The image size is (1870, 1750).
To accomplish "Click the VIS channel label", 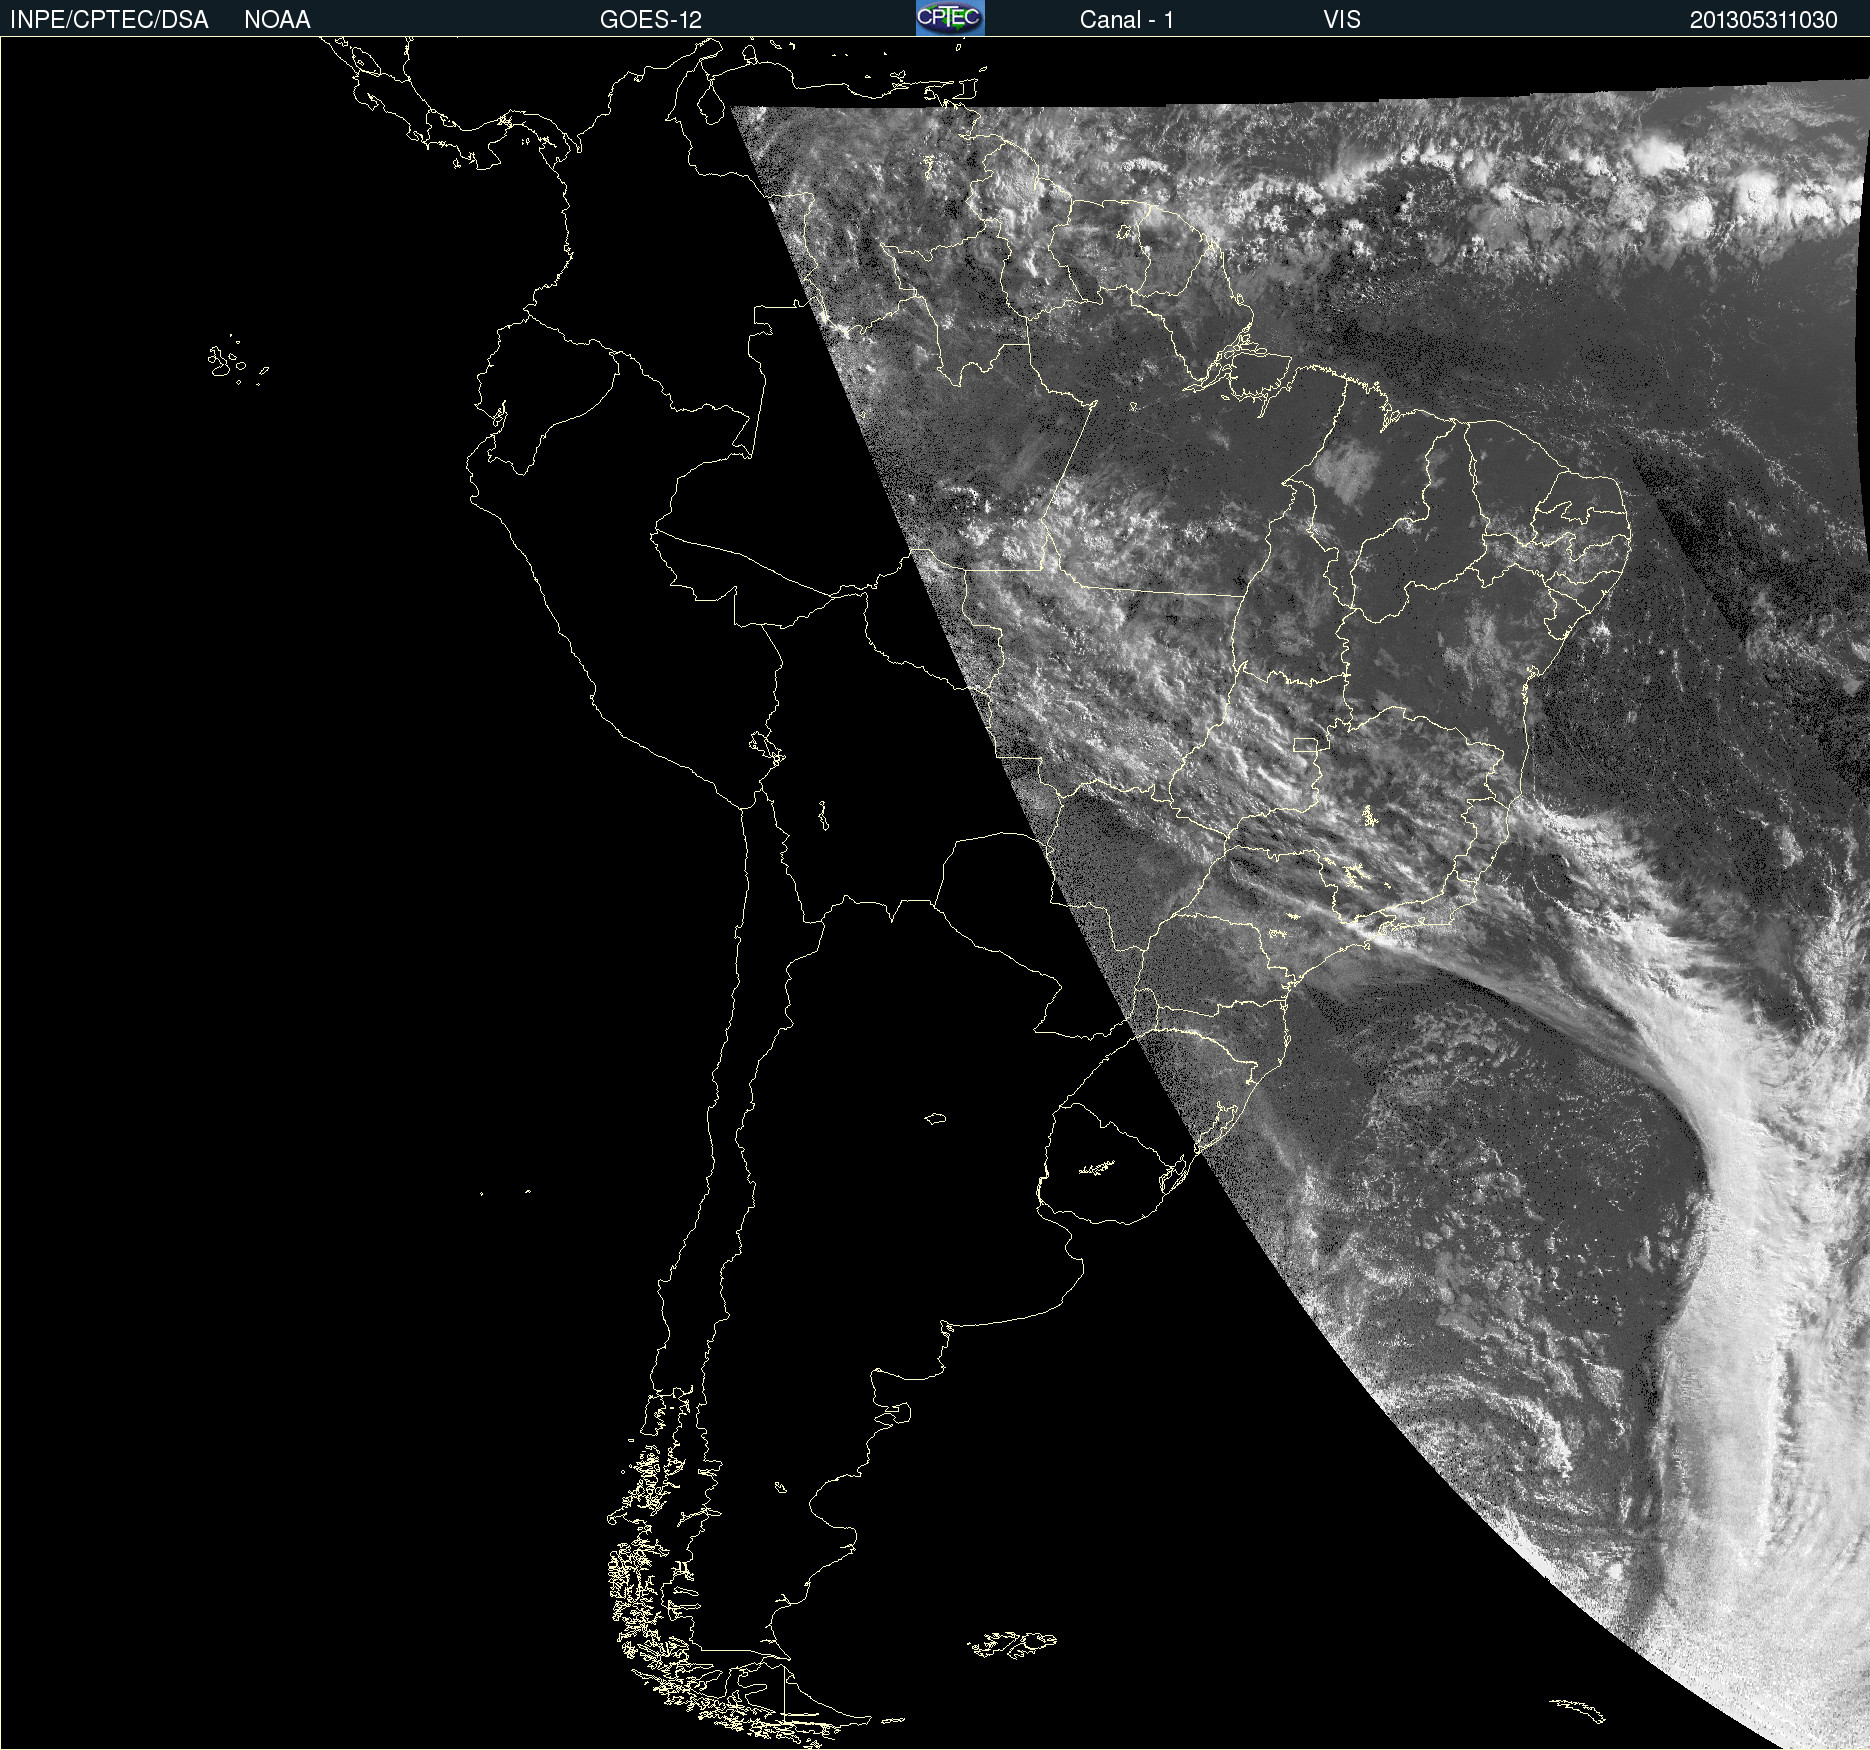I will point(1341,20).
